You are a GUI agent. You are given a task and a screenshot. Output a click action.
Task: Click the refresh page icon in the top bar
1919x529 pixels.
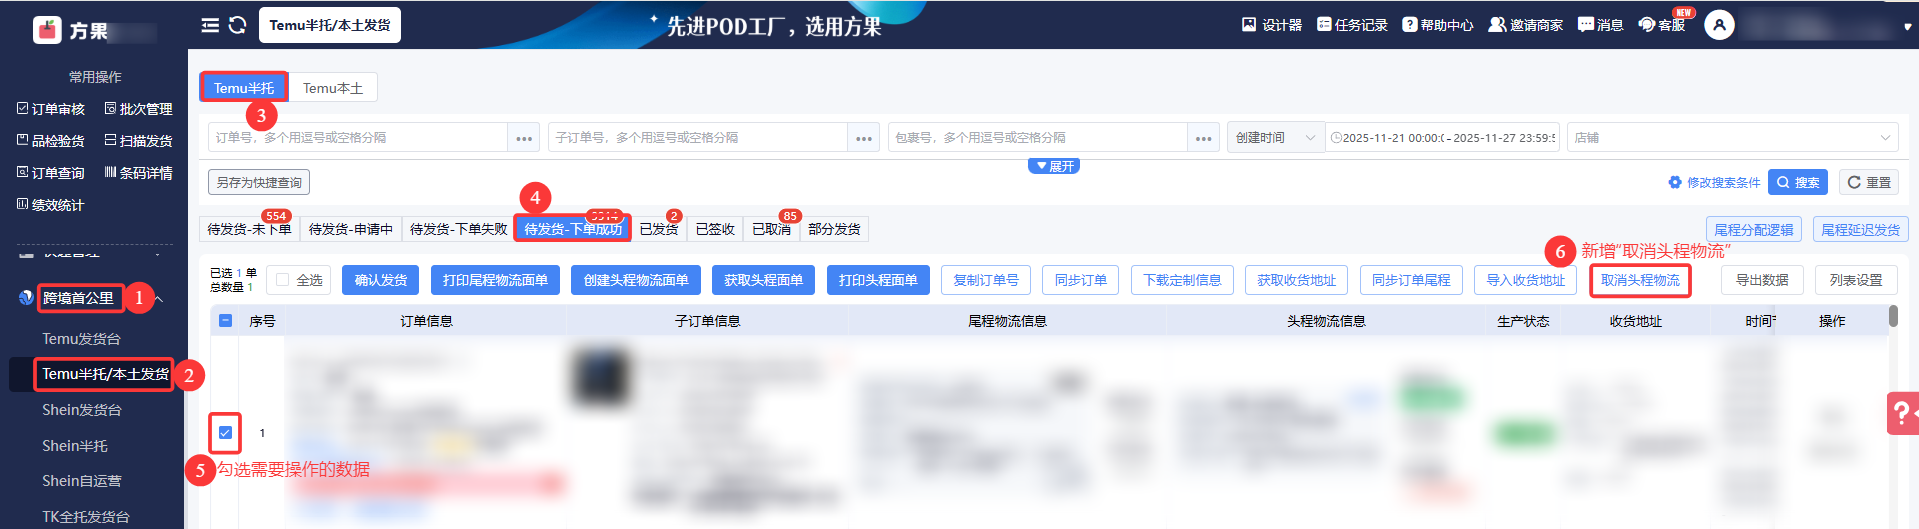tap(237, 25)
